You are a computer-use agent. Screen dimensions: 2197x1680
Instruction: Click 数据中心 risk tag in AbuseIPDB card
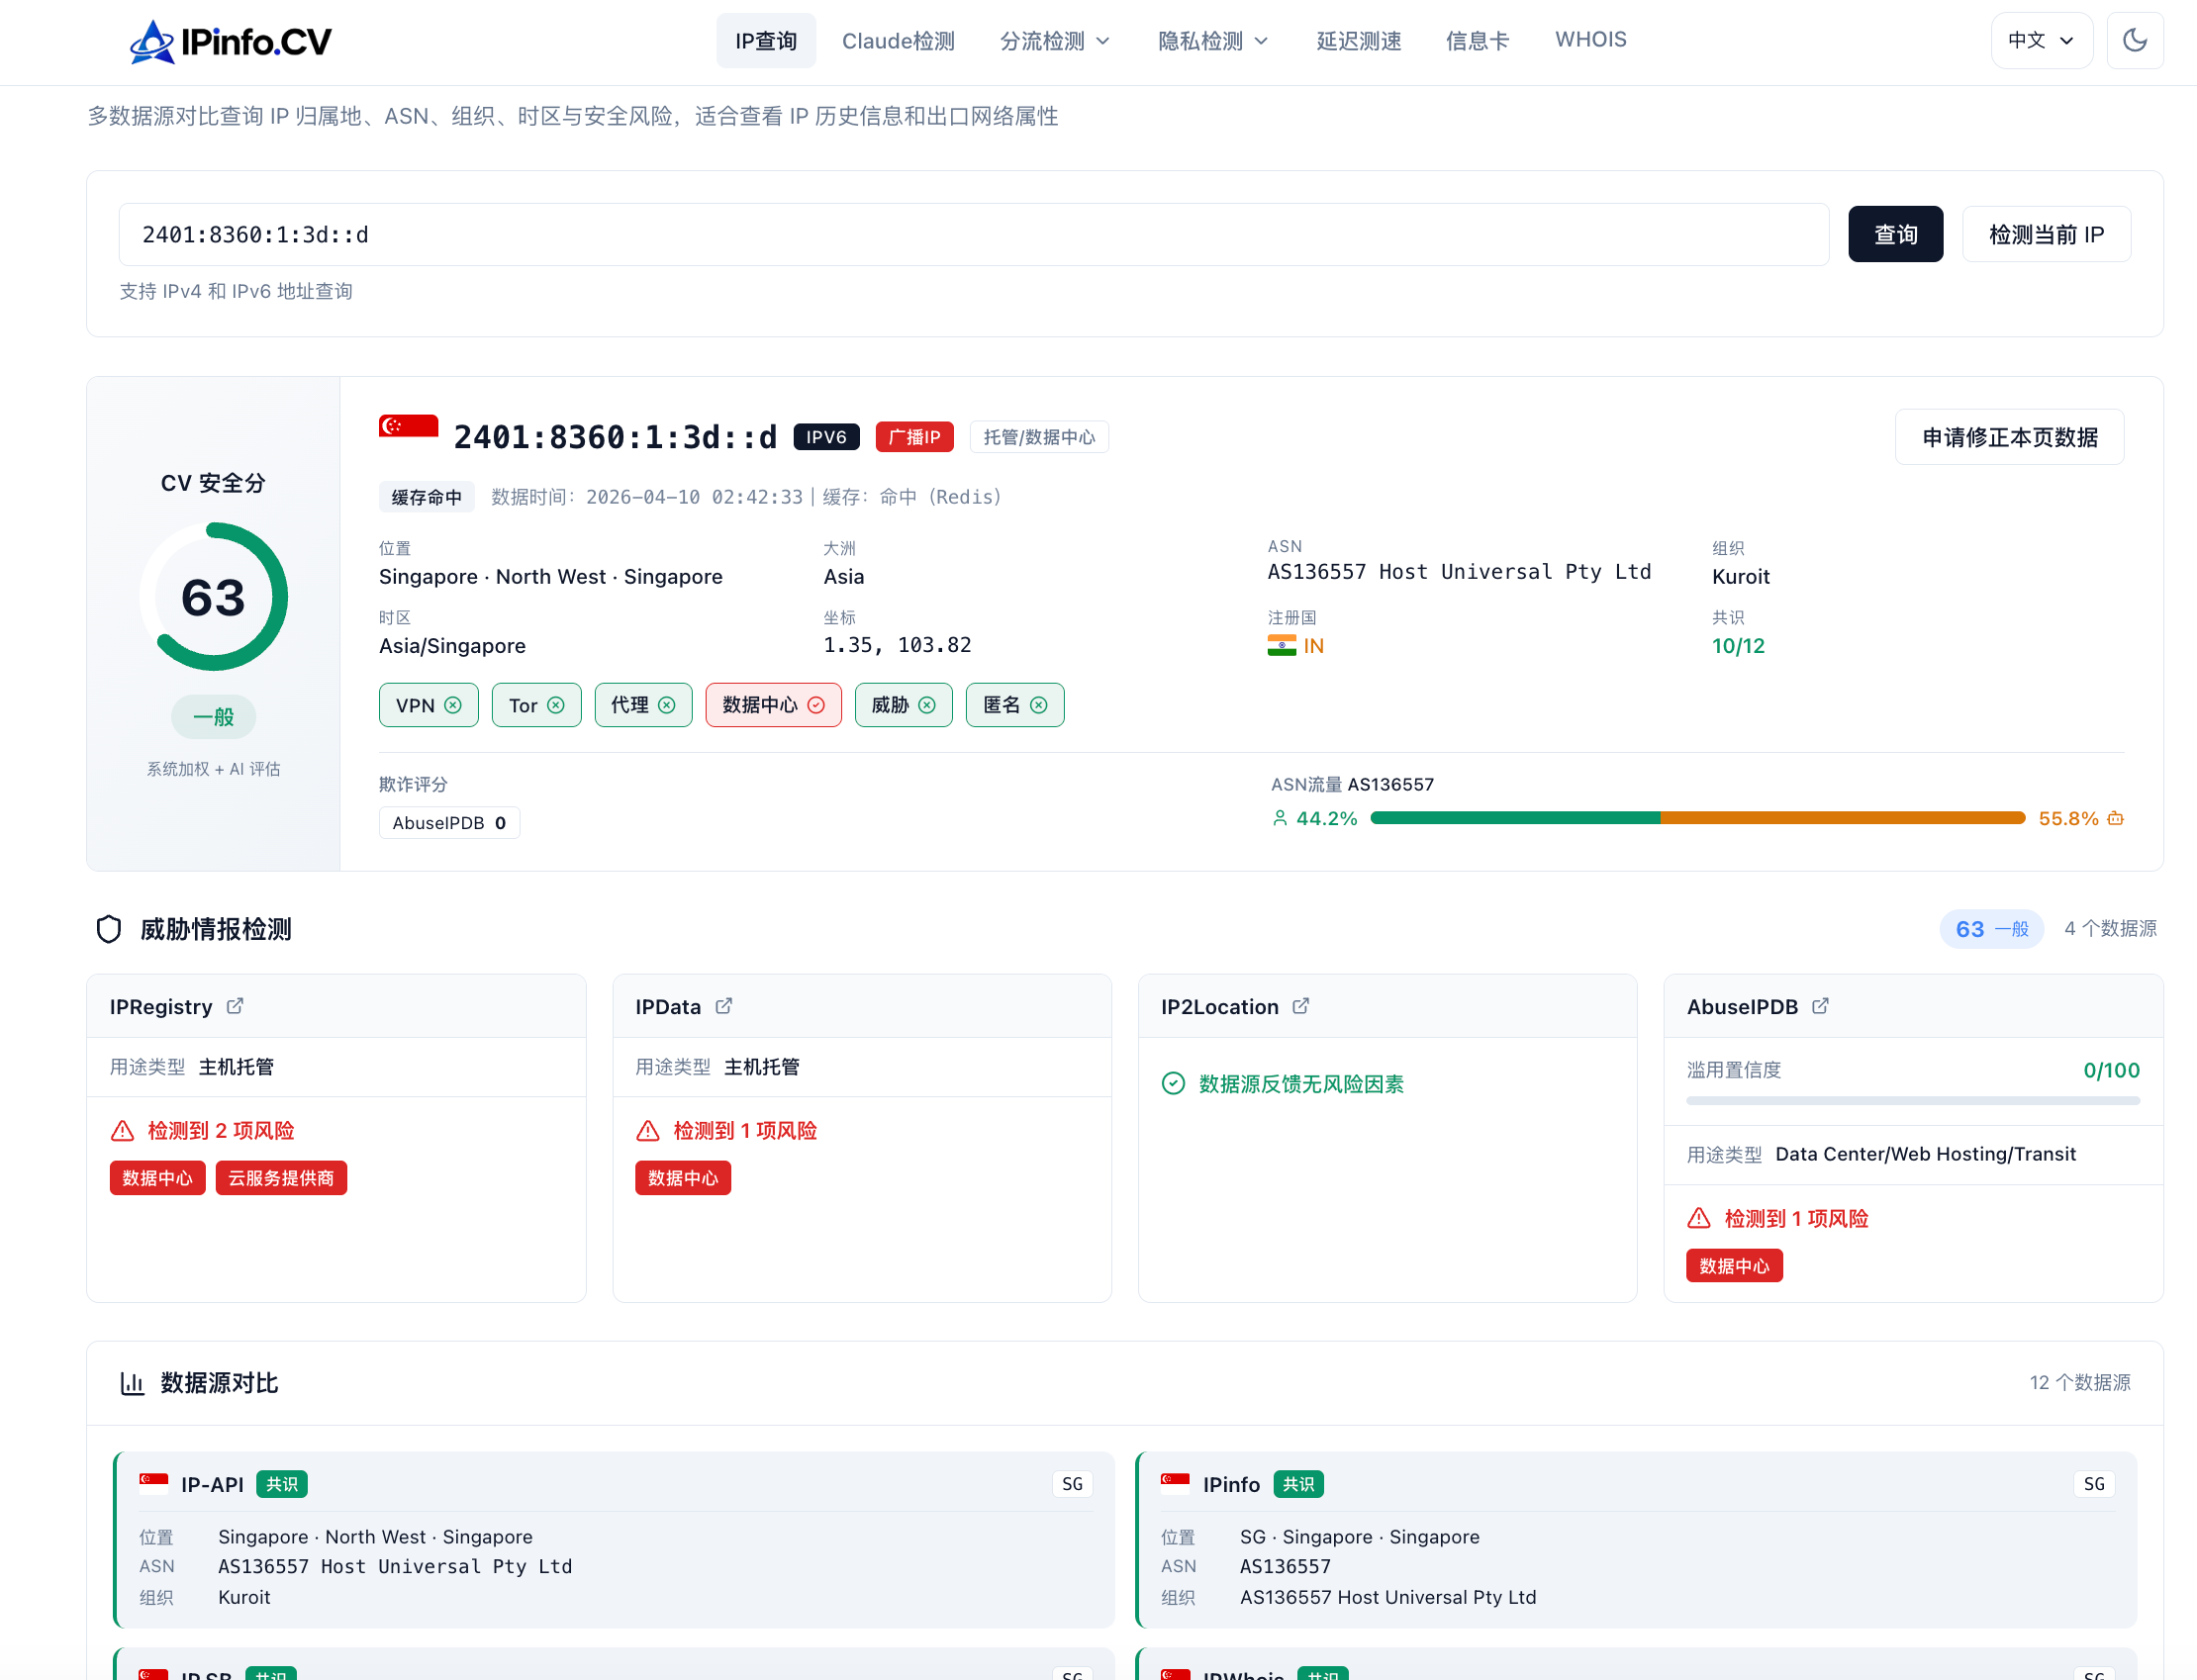1734,1266
